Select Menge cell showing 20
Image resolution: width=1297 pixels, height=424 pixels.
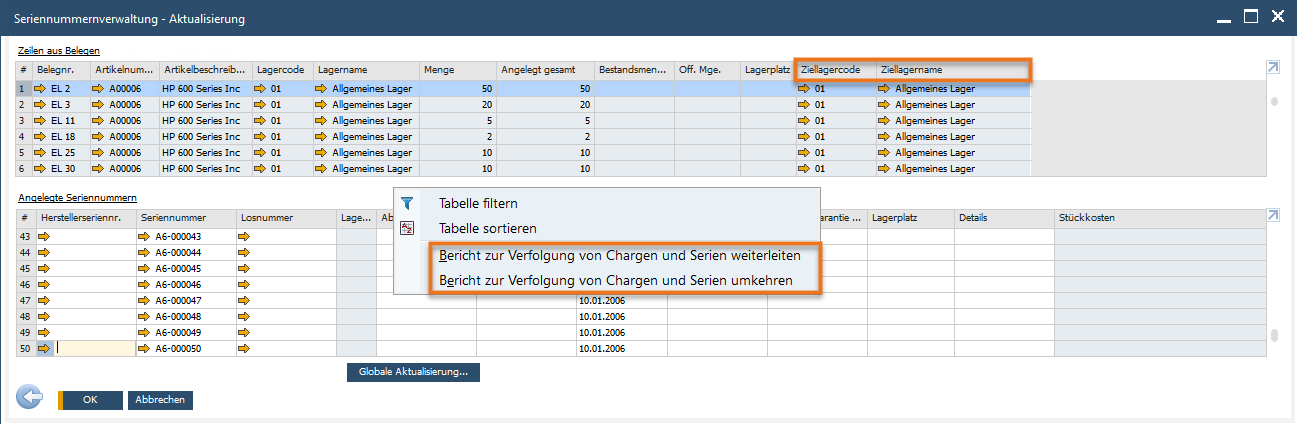click(x=458, y=105)
